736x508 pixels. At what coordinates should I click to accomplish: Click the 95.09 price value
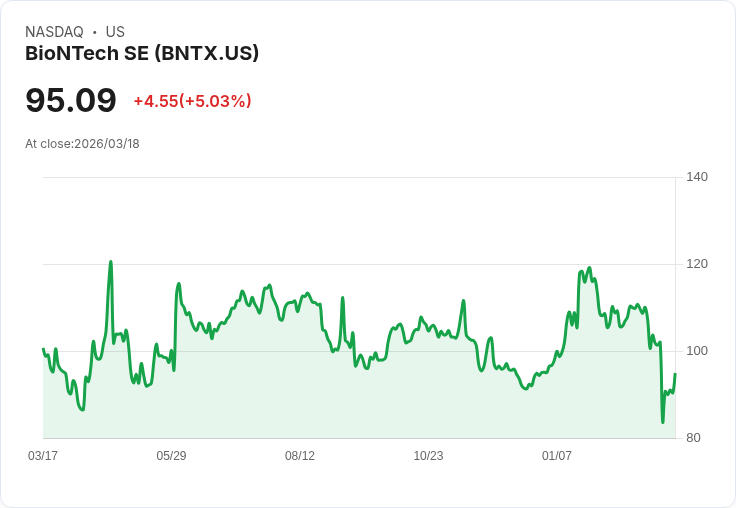tap(70, 100)
